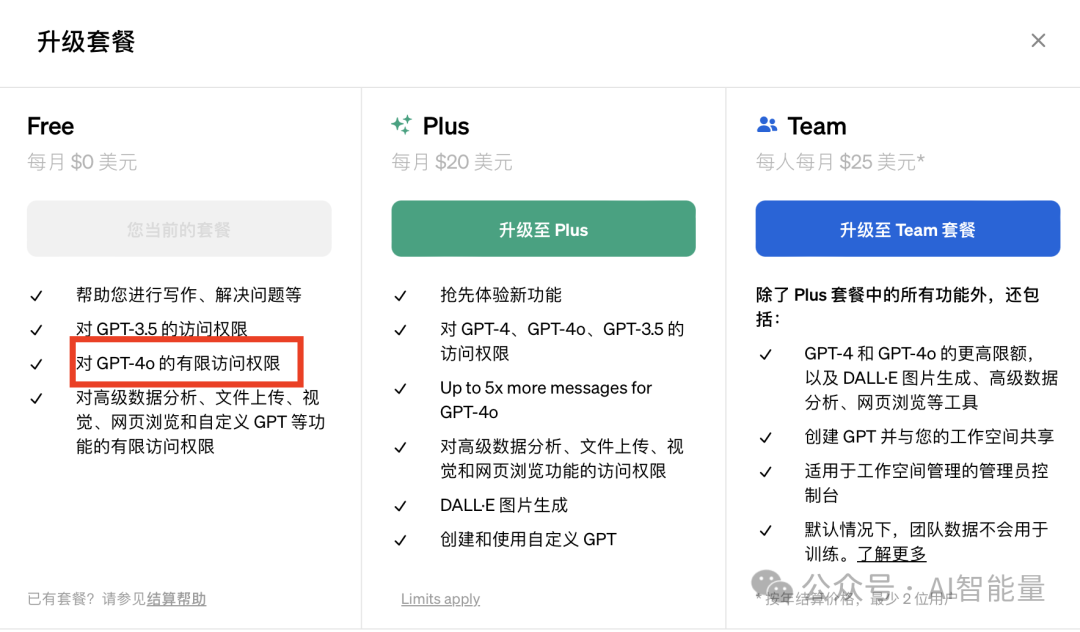Open the 结算帮助 link
Image resolution: width=1080 pixels, height=632 pixels.
click(176, 599)
